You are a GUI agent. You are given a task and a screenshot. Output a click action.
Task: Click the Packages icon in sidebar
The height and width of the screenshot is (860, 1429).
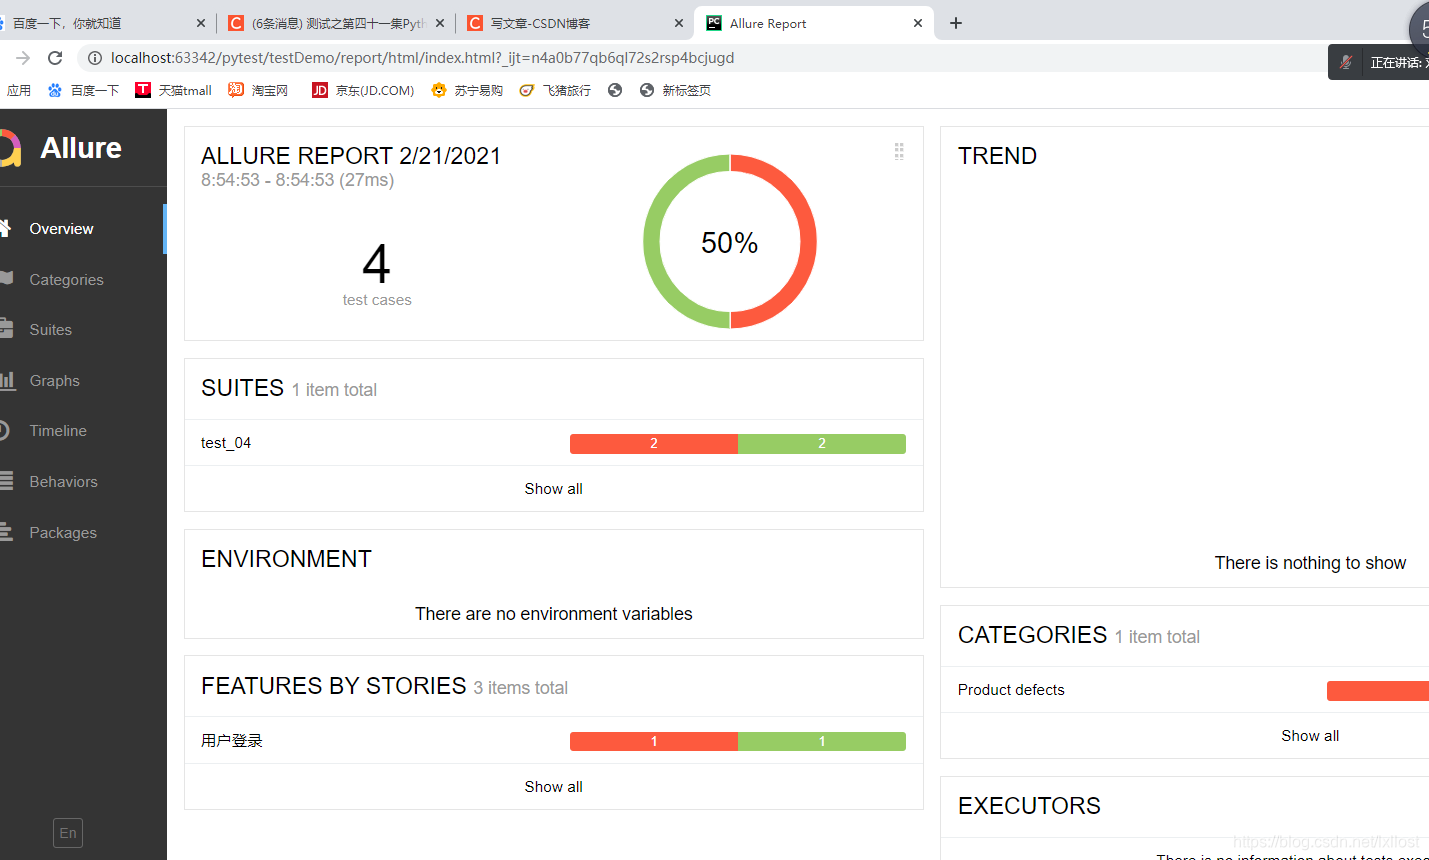click(6, 532)
